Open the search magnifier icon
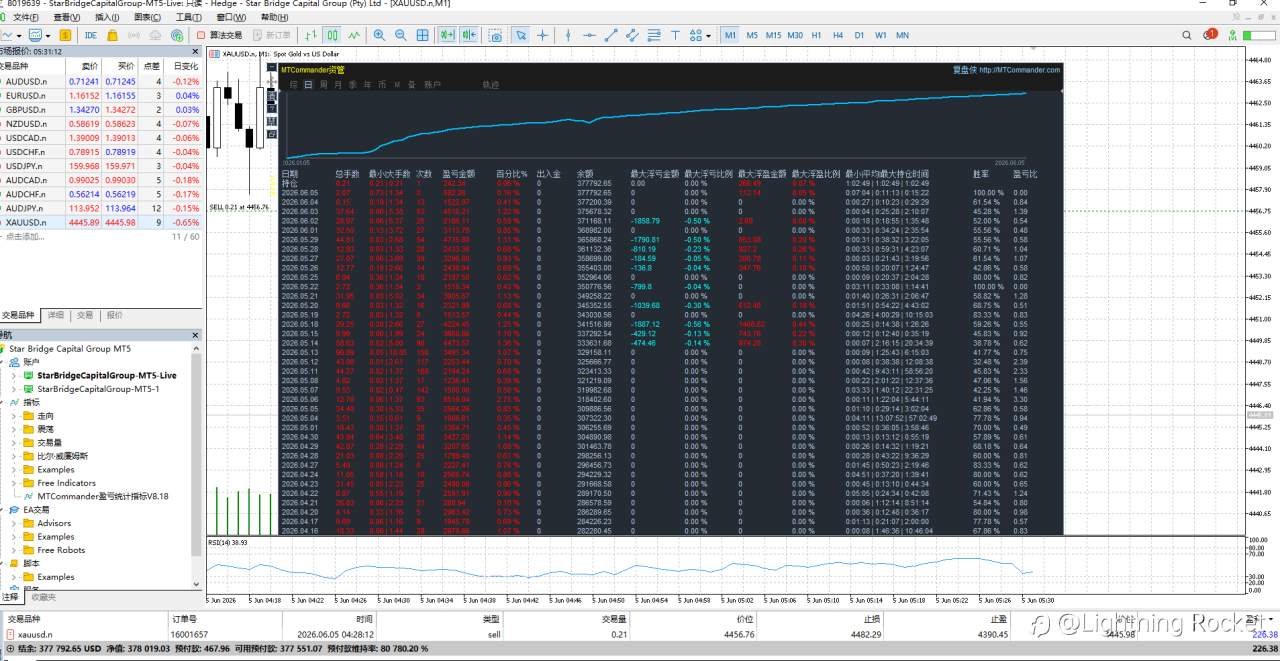This screenshot has height=661, width=1280. pyautogui.click(x=1187, y=35)
